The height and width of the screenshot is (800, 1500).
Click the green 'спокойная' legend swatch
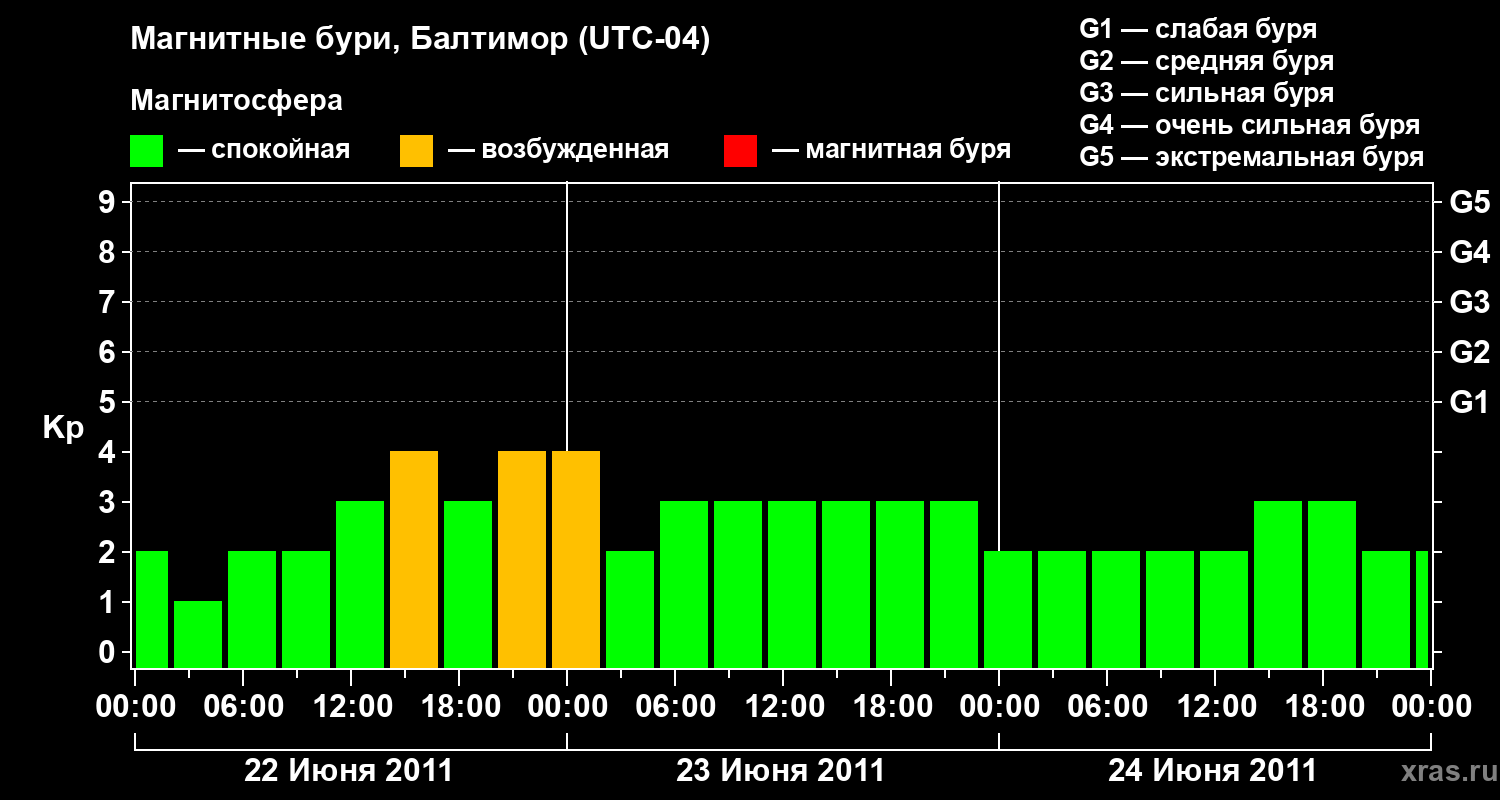147,151
